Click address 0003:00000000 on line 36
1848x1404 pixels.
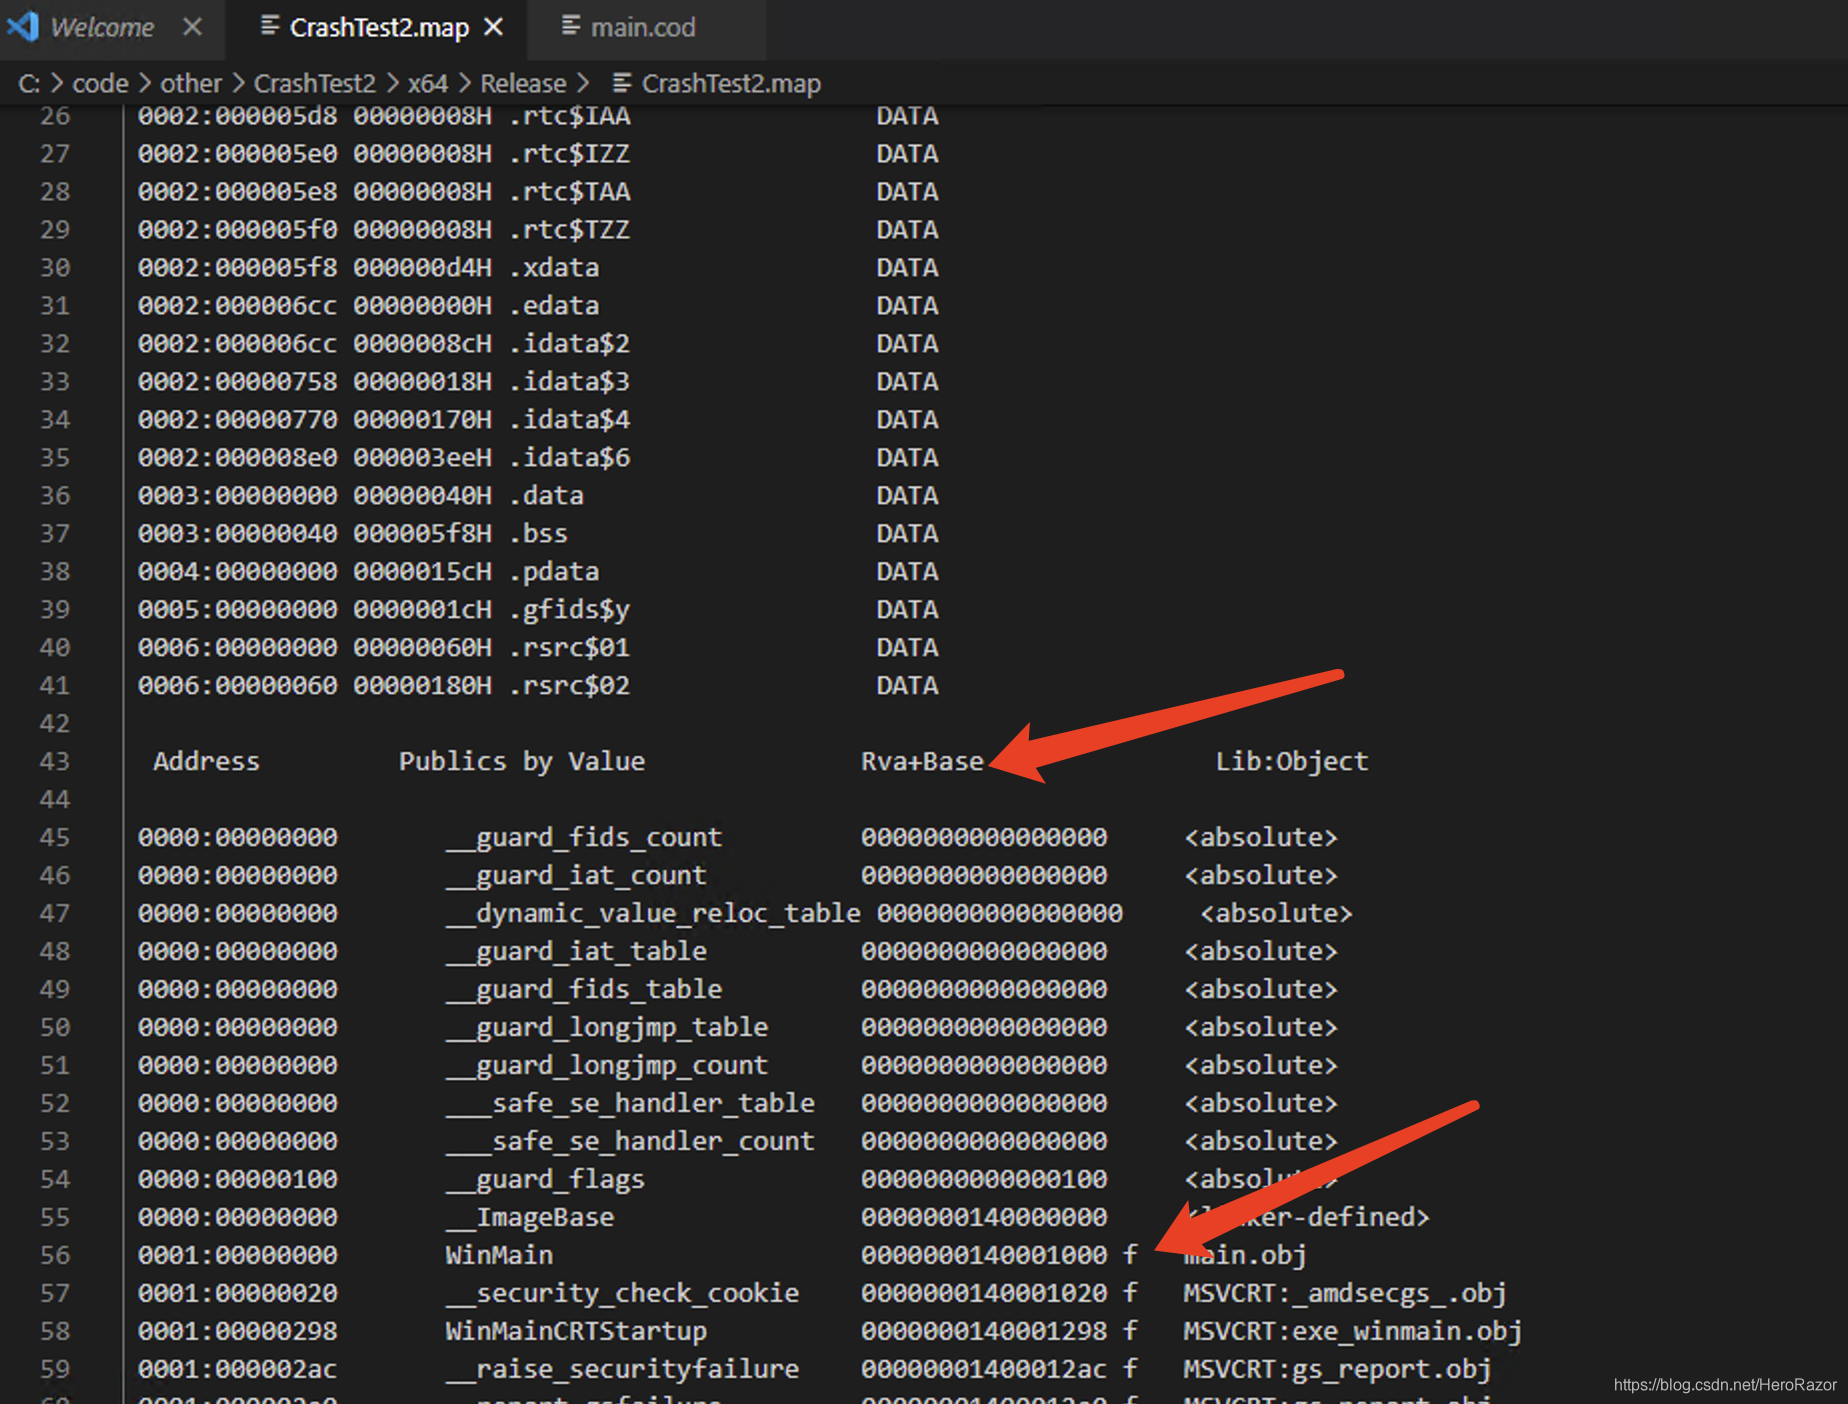click(x=238, y=495)
